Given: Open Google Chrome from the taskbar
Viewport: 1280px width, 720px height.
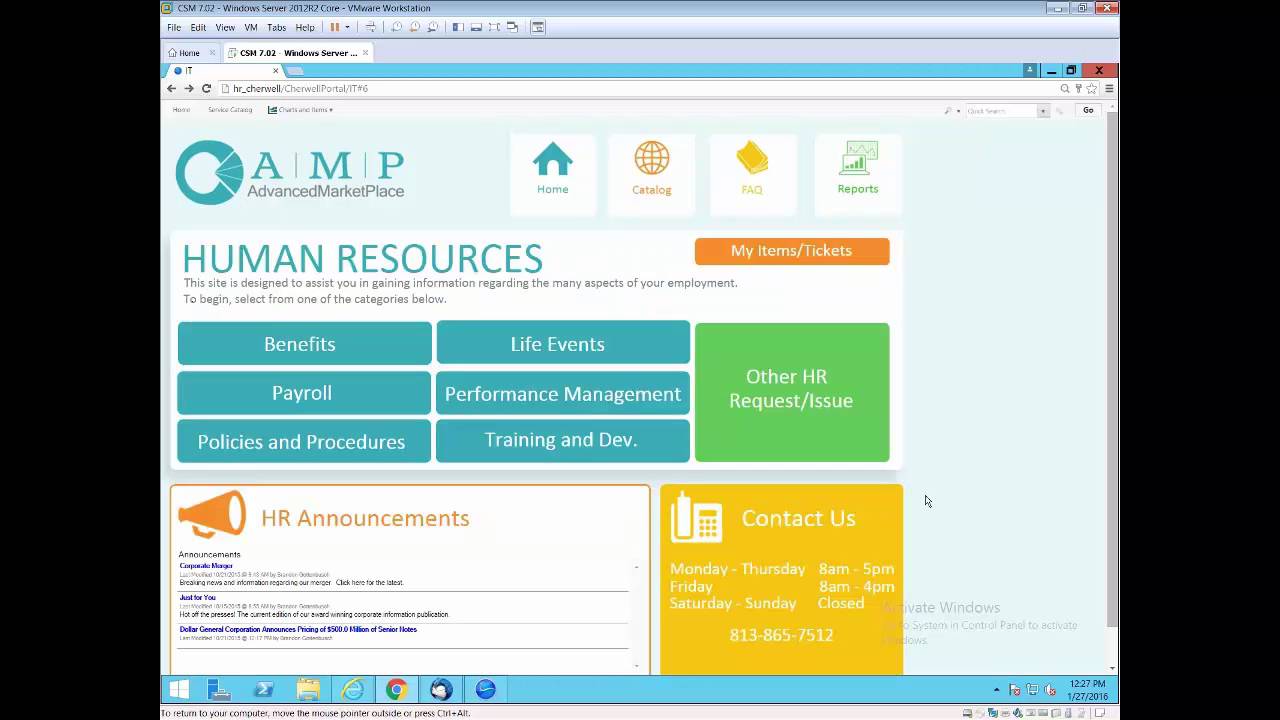Looking at the screenshot, I should point(397,689).
